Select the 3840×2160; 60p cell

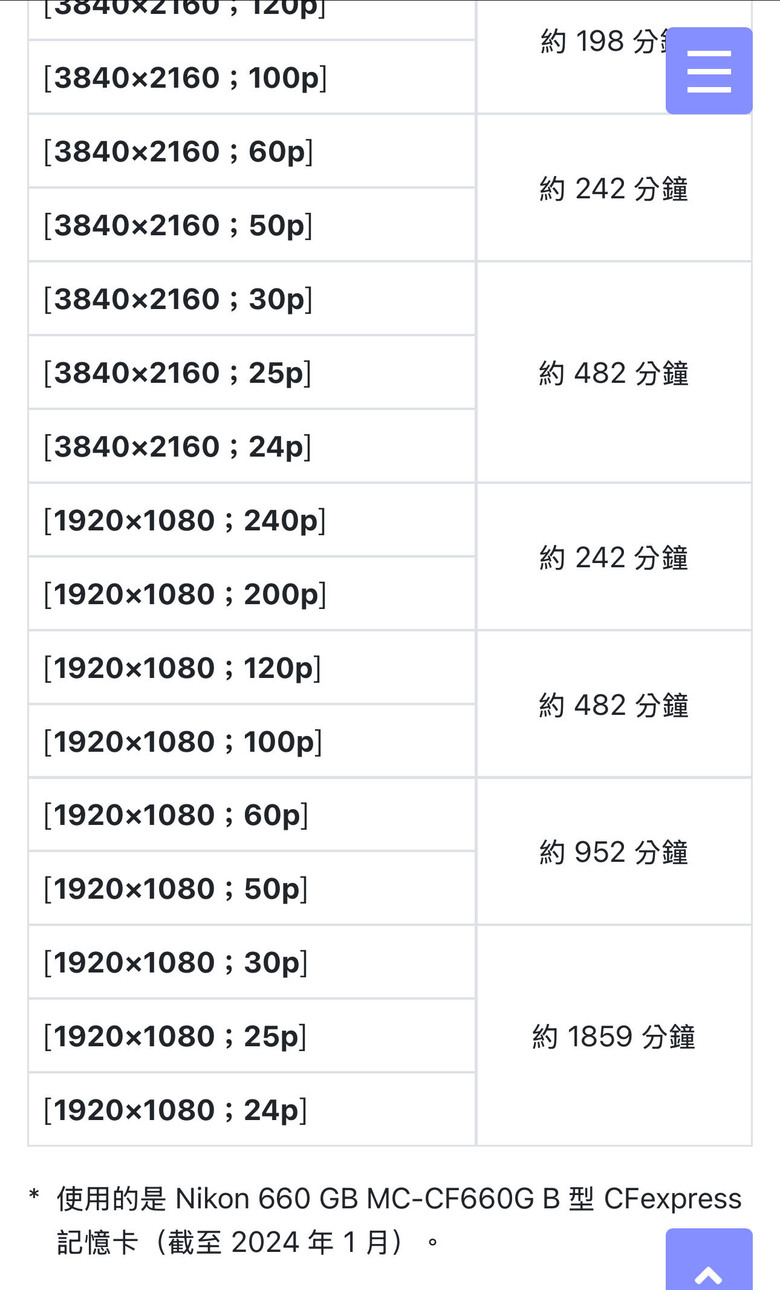click(252, 151)
